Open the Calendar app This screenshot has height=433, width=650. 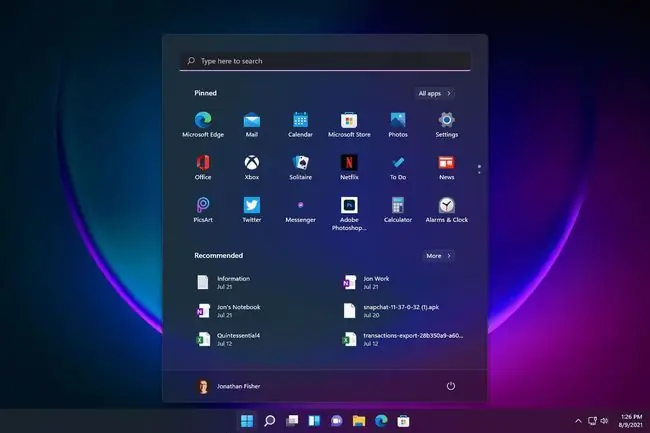coord(300,124)
